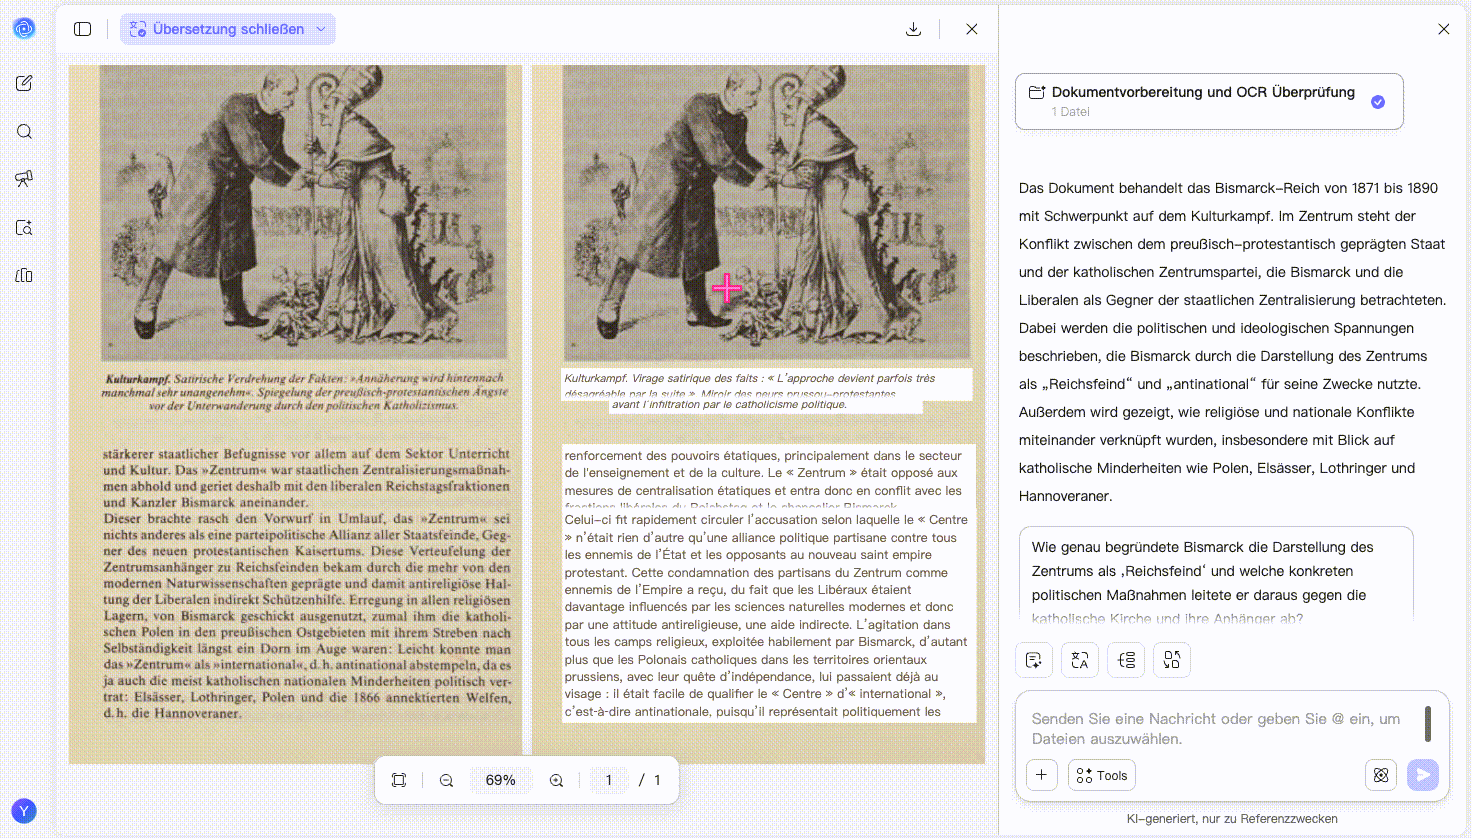This screenshot has height=838, width=1472.
Task: Click the document convert icon
Action: [x=1172, y=660]
